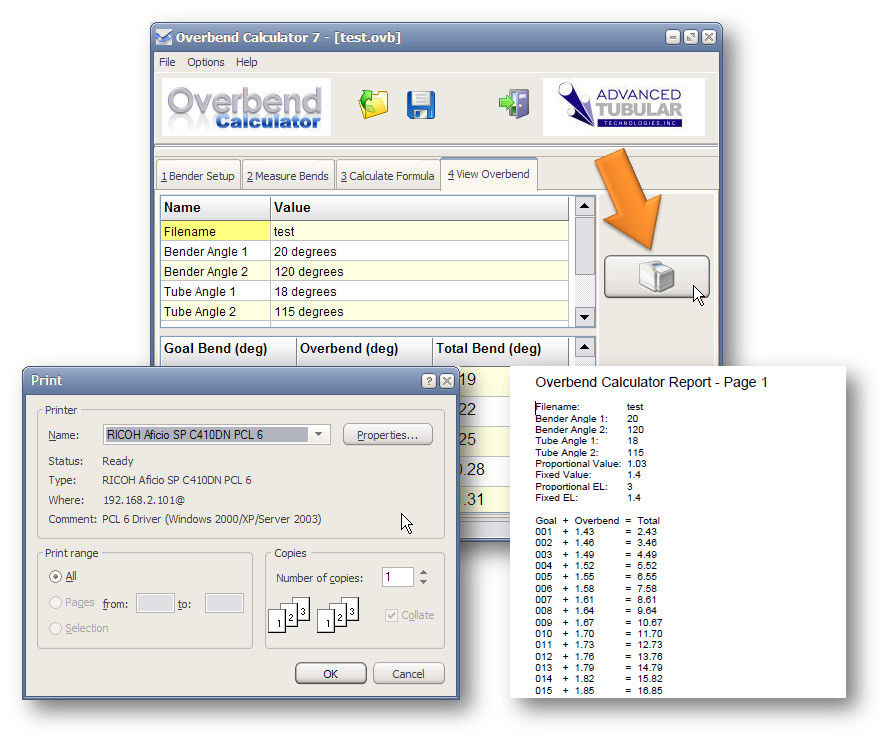Click Cancel in the Print dialog
This screenshot has width=888, height=742.
tap(408, 673)
